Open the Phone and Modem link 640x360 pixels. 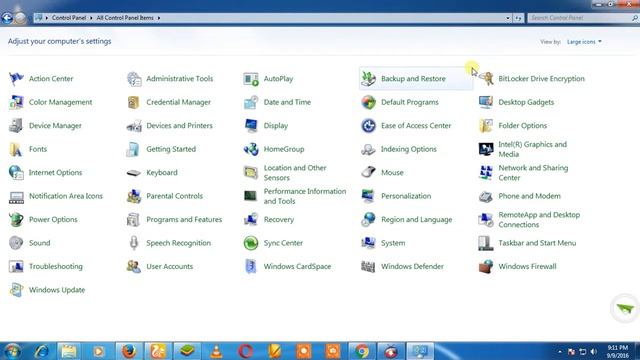point(529,196)
